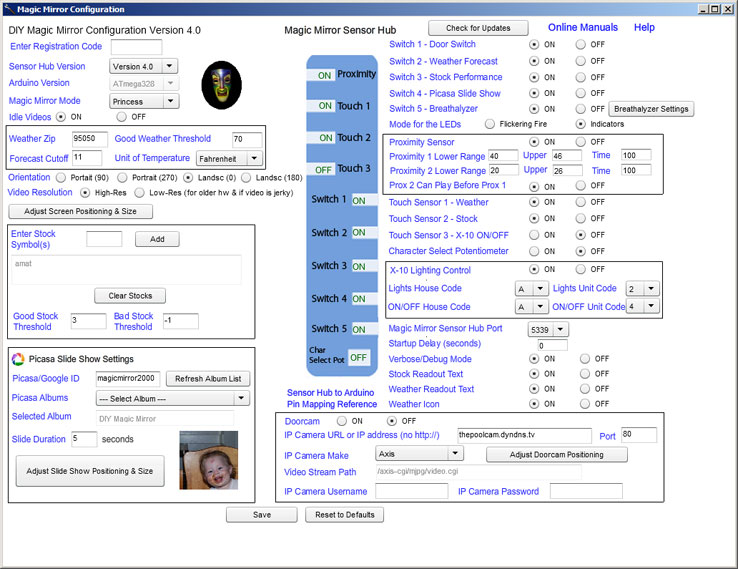
Task: Open Breathalyzer Settings
Action: click(x=651, y=109)
